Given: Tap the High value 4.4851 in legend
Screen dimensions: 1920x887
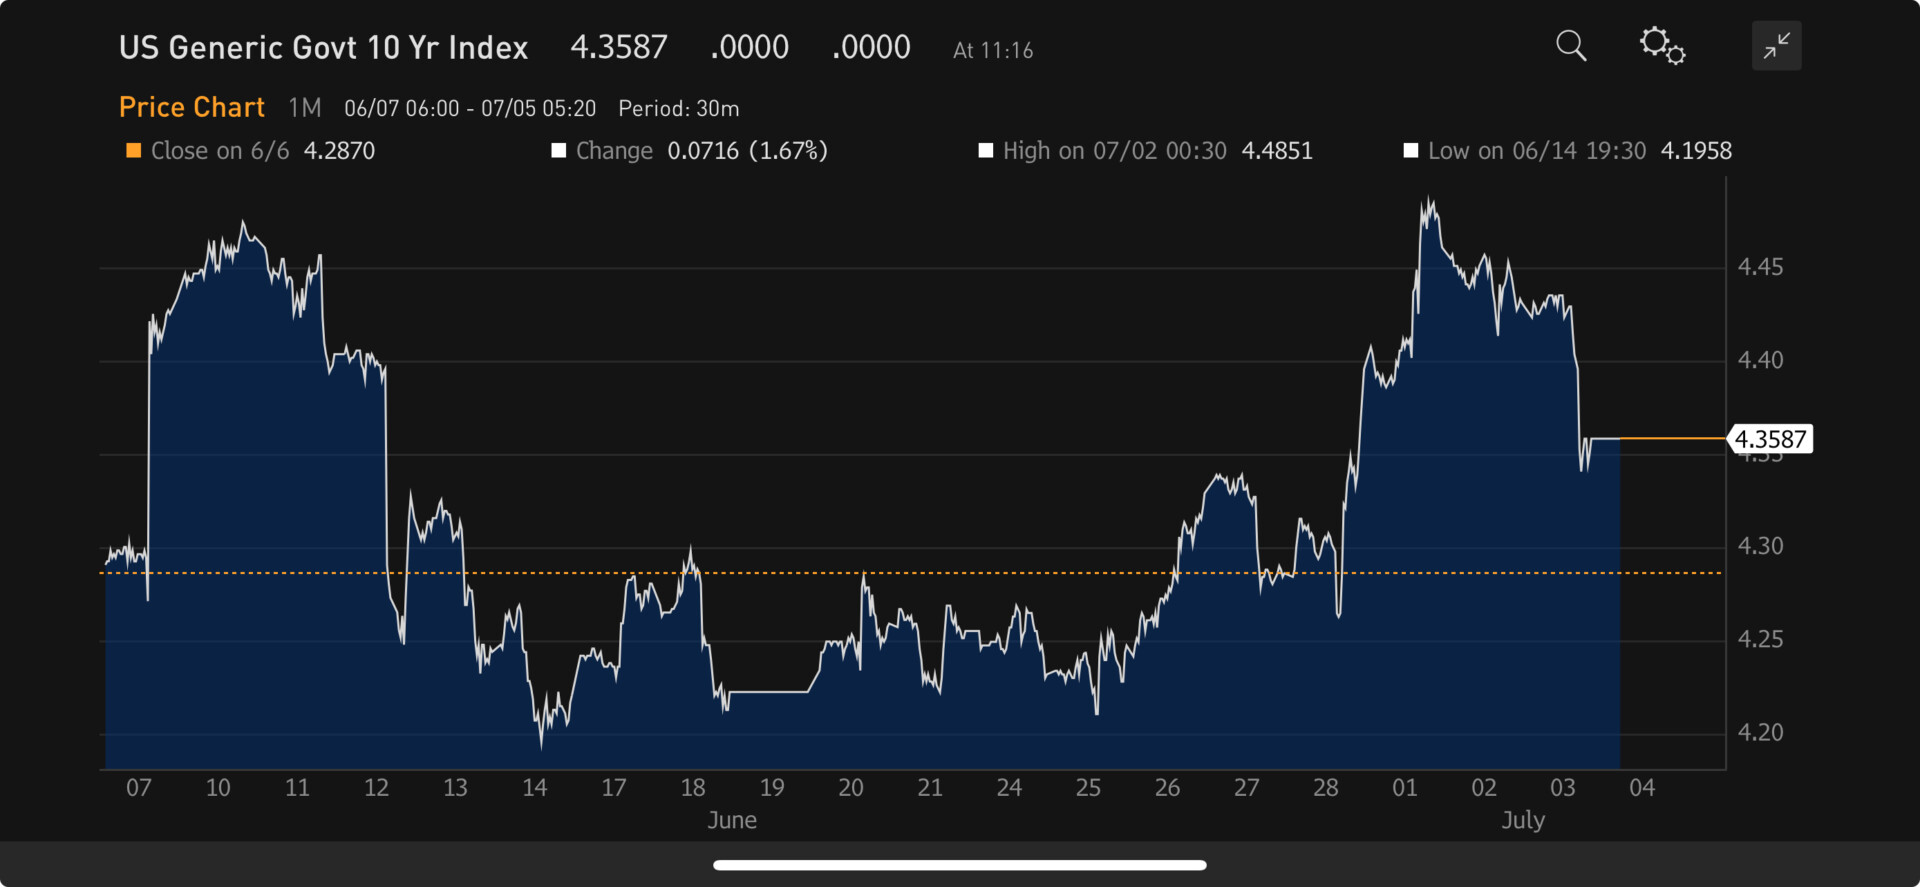Looking at the screenshot, I should pyautogui.click(x=1277, y=151).
